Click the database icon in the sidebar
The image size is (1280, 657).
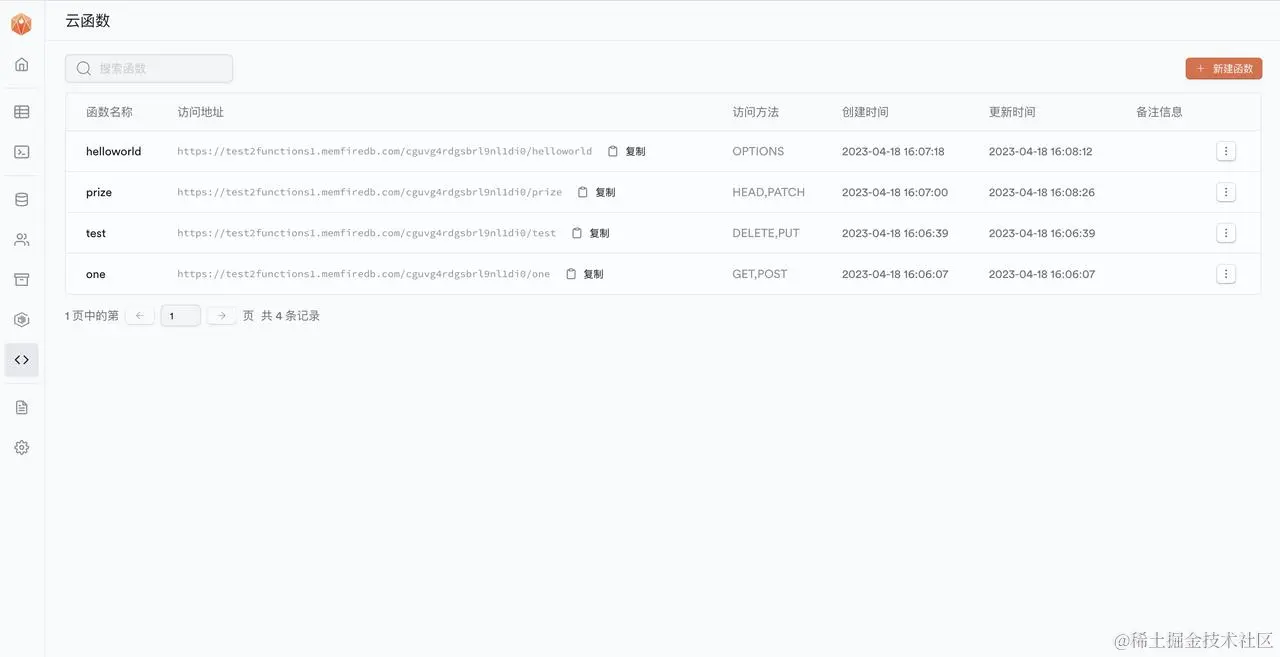tap(21, 198)
